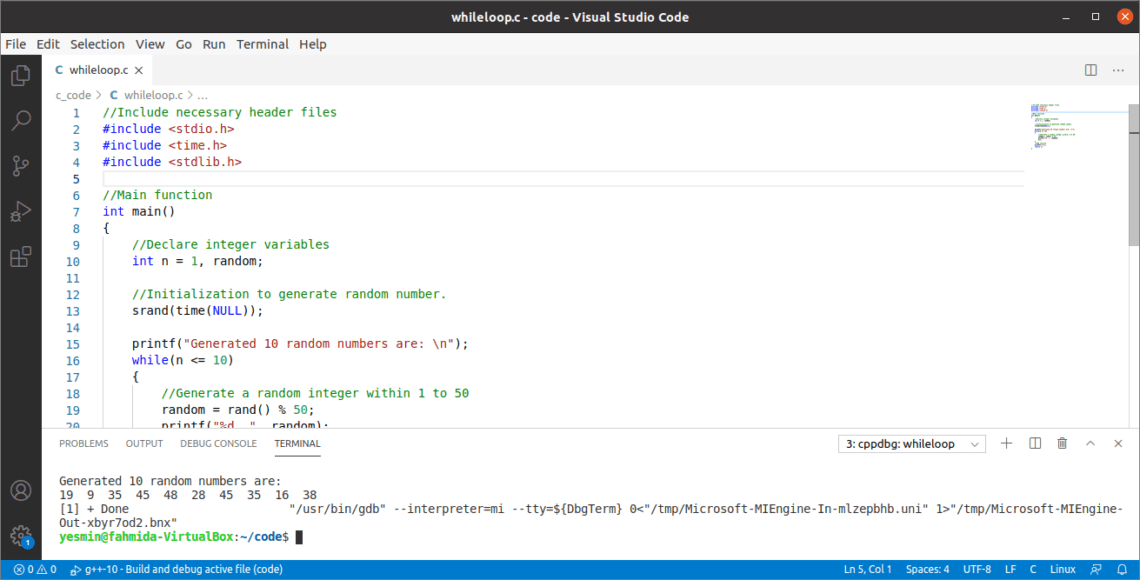
Task: Split the terminal panel icon
Action: tap(1034, 443)
